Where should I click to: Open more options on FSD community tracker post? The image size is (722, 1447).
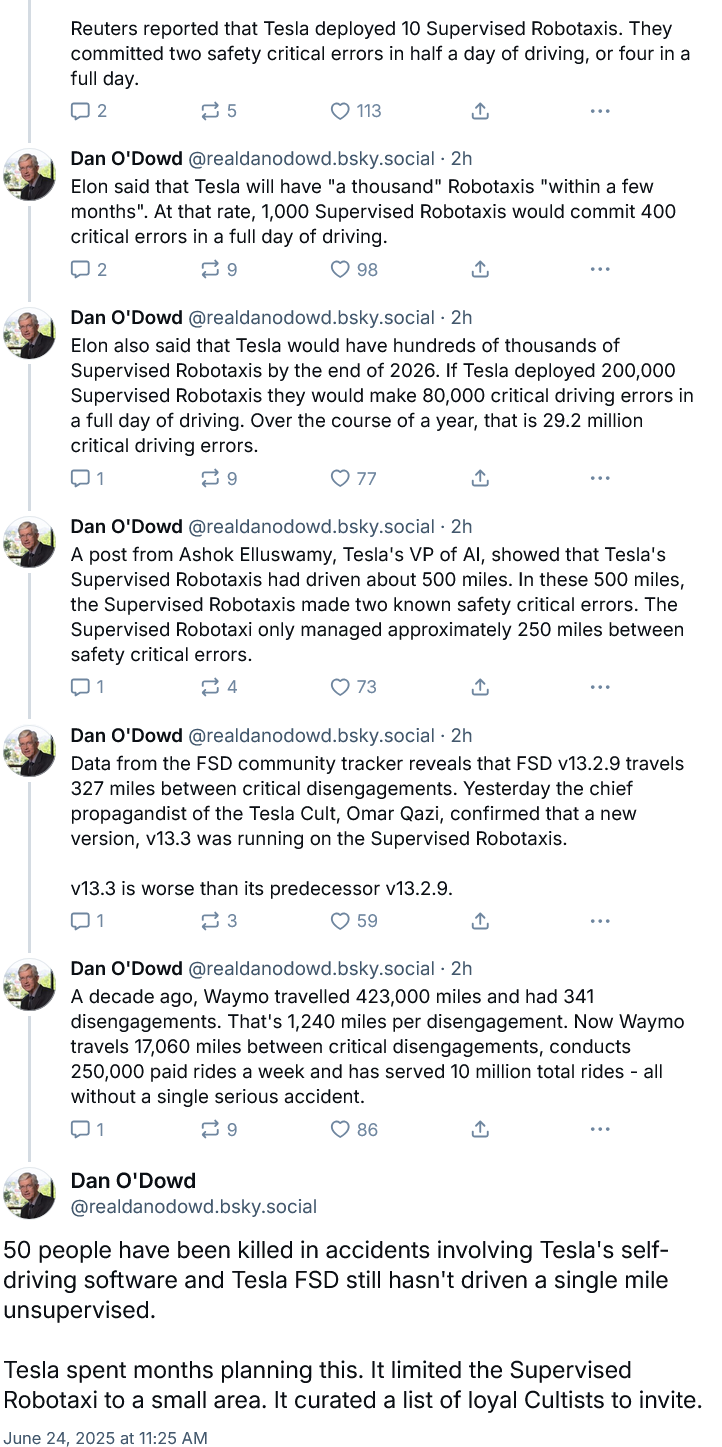pyautogui.click(x=600, y=921)
